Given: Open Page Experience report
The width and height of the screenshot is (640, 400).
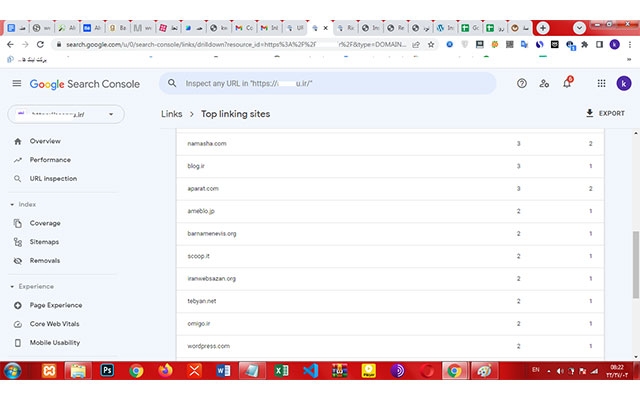Looking at the screenshot, I should pyautogui.click(x=56, y=305).
